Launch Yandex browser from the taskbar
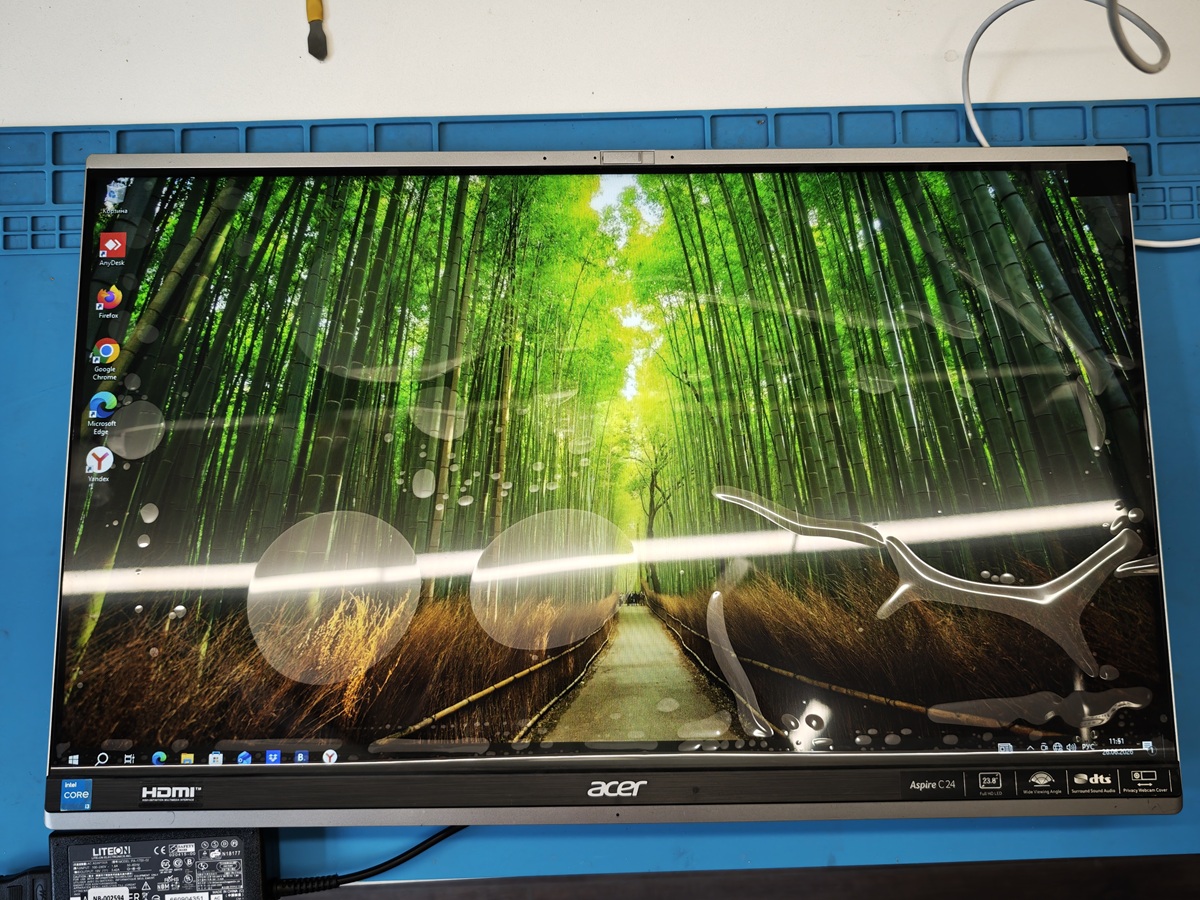 pyautogui.click(x=330, y=756)
